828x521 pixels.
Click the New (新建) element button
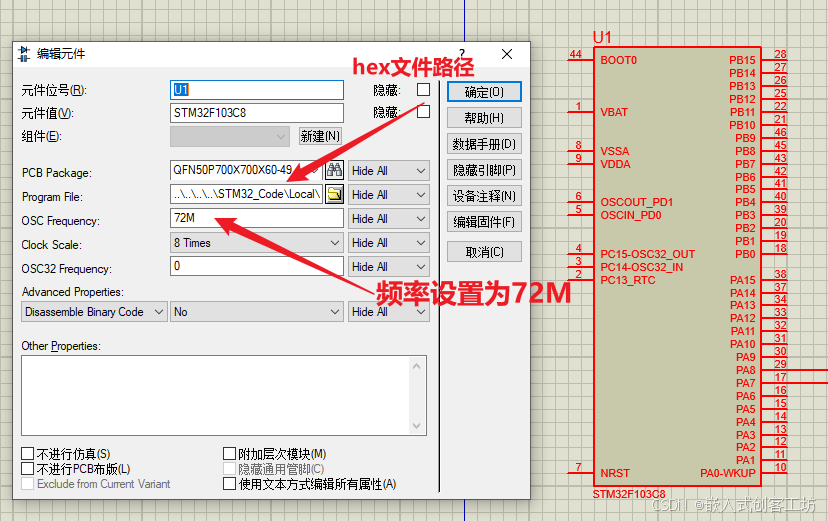pyautogui.click(x=320, y=136)
